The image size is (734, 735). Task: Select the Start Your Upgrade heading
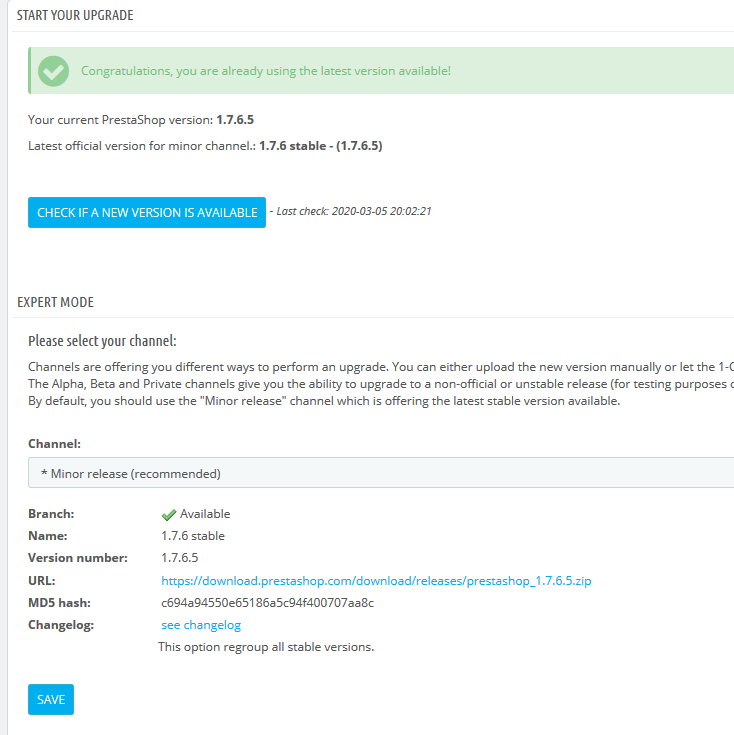tap(75, 16)
